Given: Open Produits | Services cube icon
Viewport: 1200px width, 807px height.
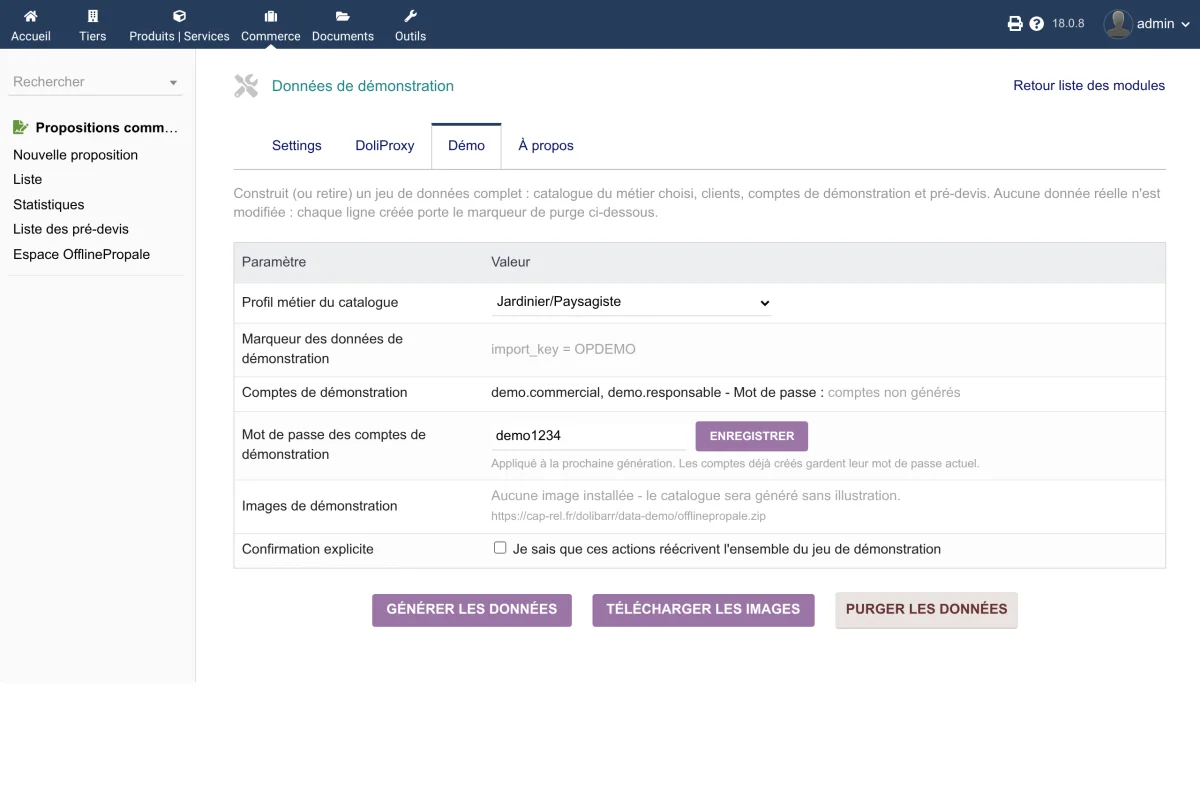Looking at the screenshot, I should coord(179,16).
